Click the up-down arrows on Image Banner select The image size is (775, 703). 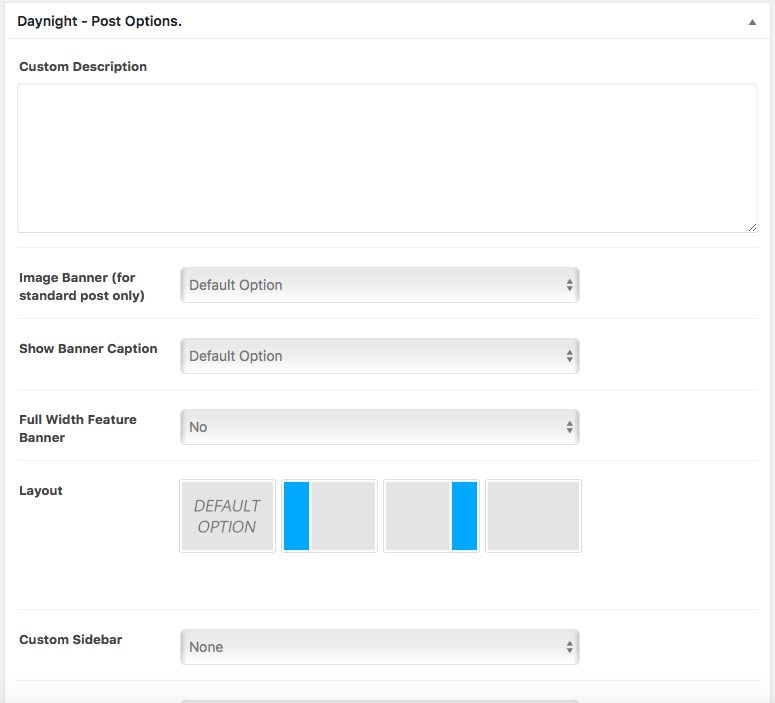[x=569, y=285]
